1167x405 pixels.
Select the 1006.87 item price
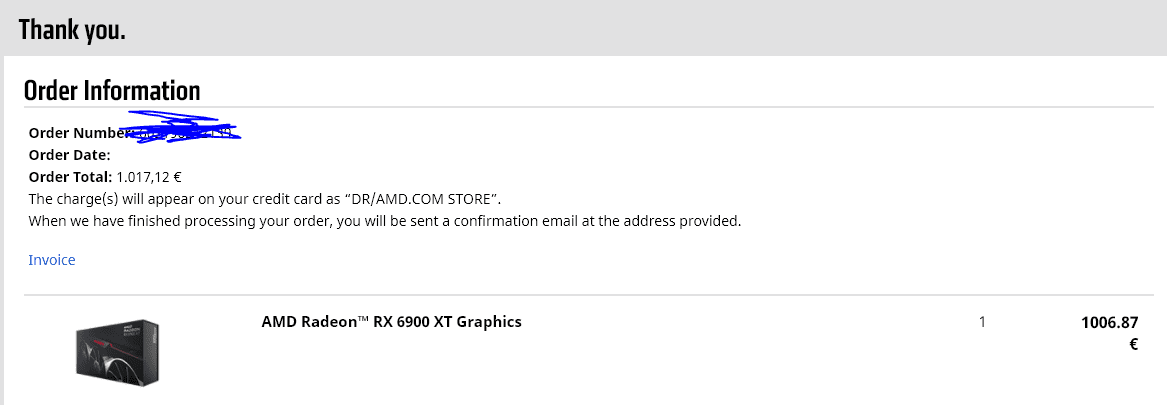pyautogui.click(x=1110, y=323)
